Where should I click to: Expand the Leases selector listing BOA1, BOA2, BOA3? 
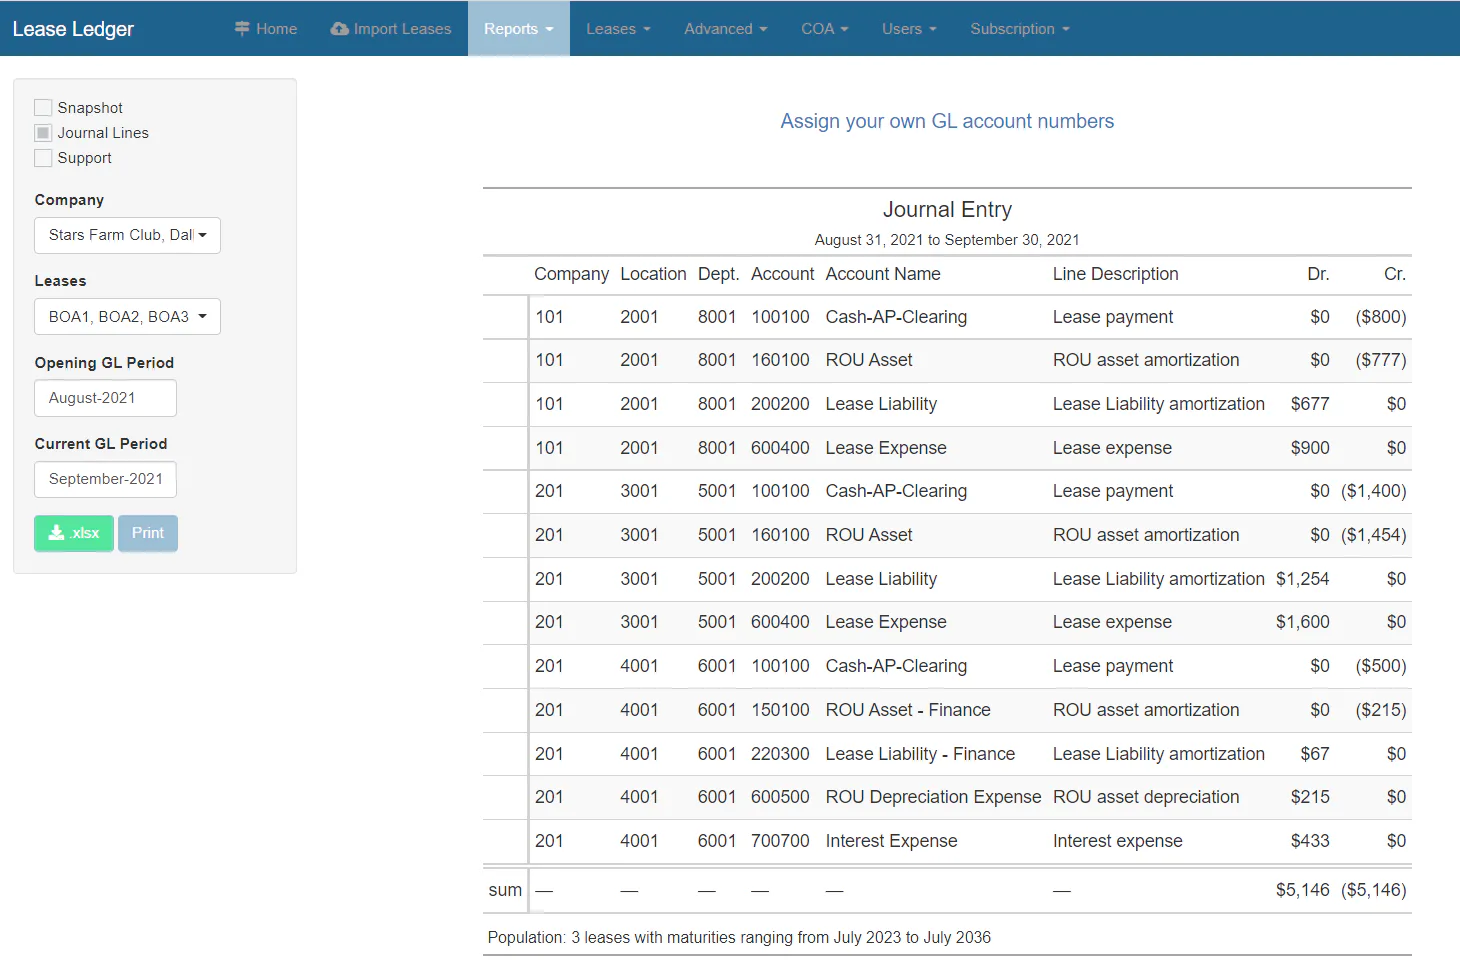(x=126, y=316)
